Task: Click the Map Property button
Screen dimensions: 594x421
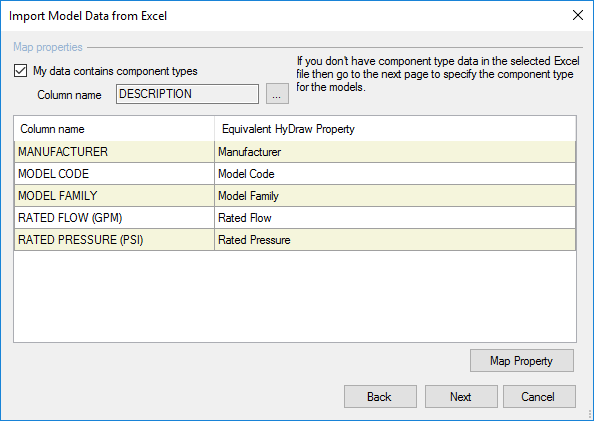Action: pyautogui.click(x=522, y=361)
